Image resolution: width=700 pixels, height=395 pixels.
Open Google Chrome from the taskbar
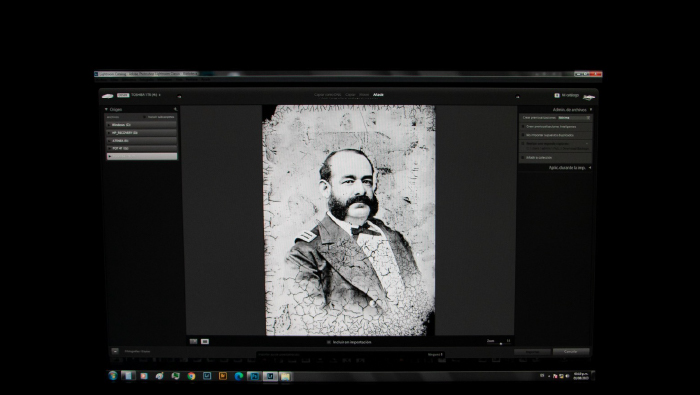(192, 376)
